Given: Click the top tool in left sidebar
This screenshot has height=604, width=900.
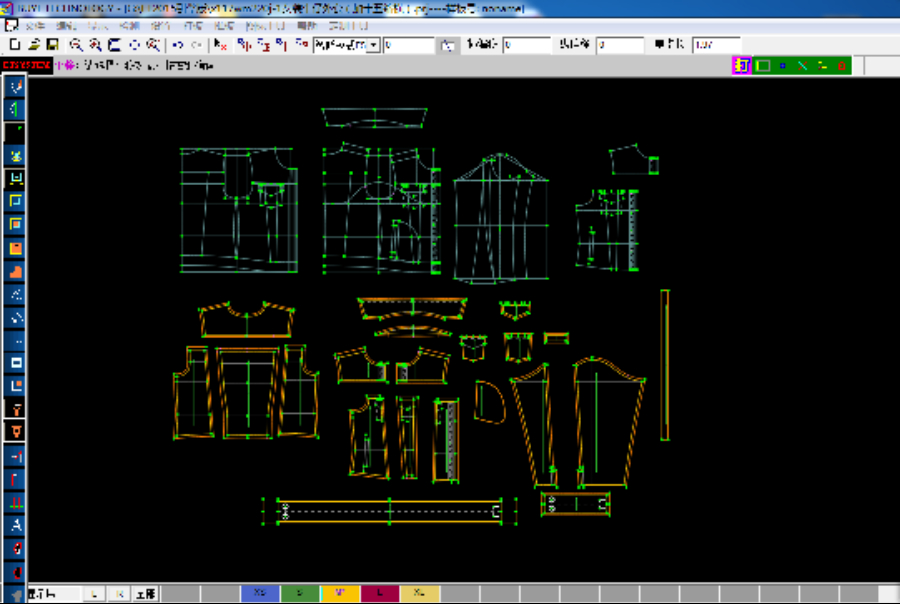Looking at the screenshot, I should point(16,87).
